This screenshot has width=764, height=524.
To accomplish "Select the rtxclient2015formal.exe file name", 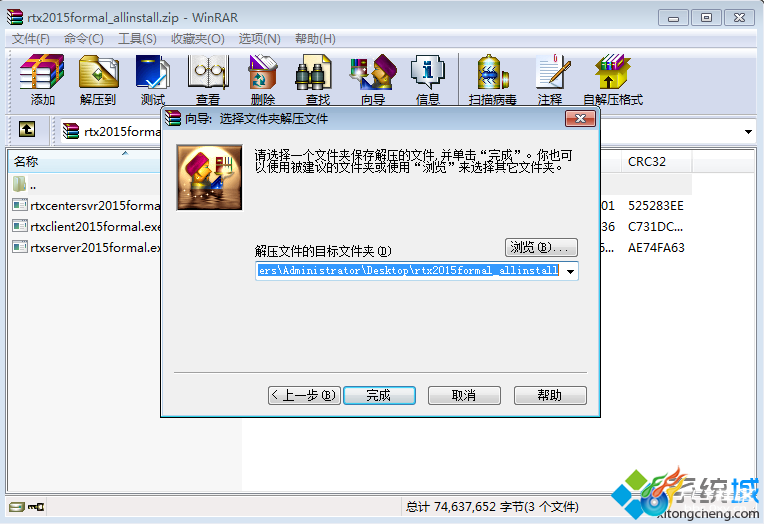I will 96,226.
